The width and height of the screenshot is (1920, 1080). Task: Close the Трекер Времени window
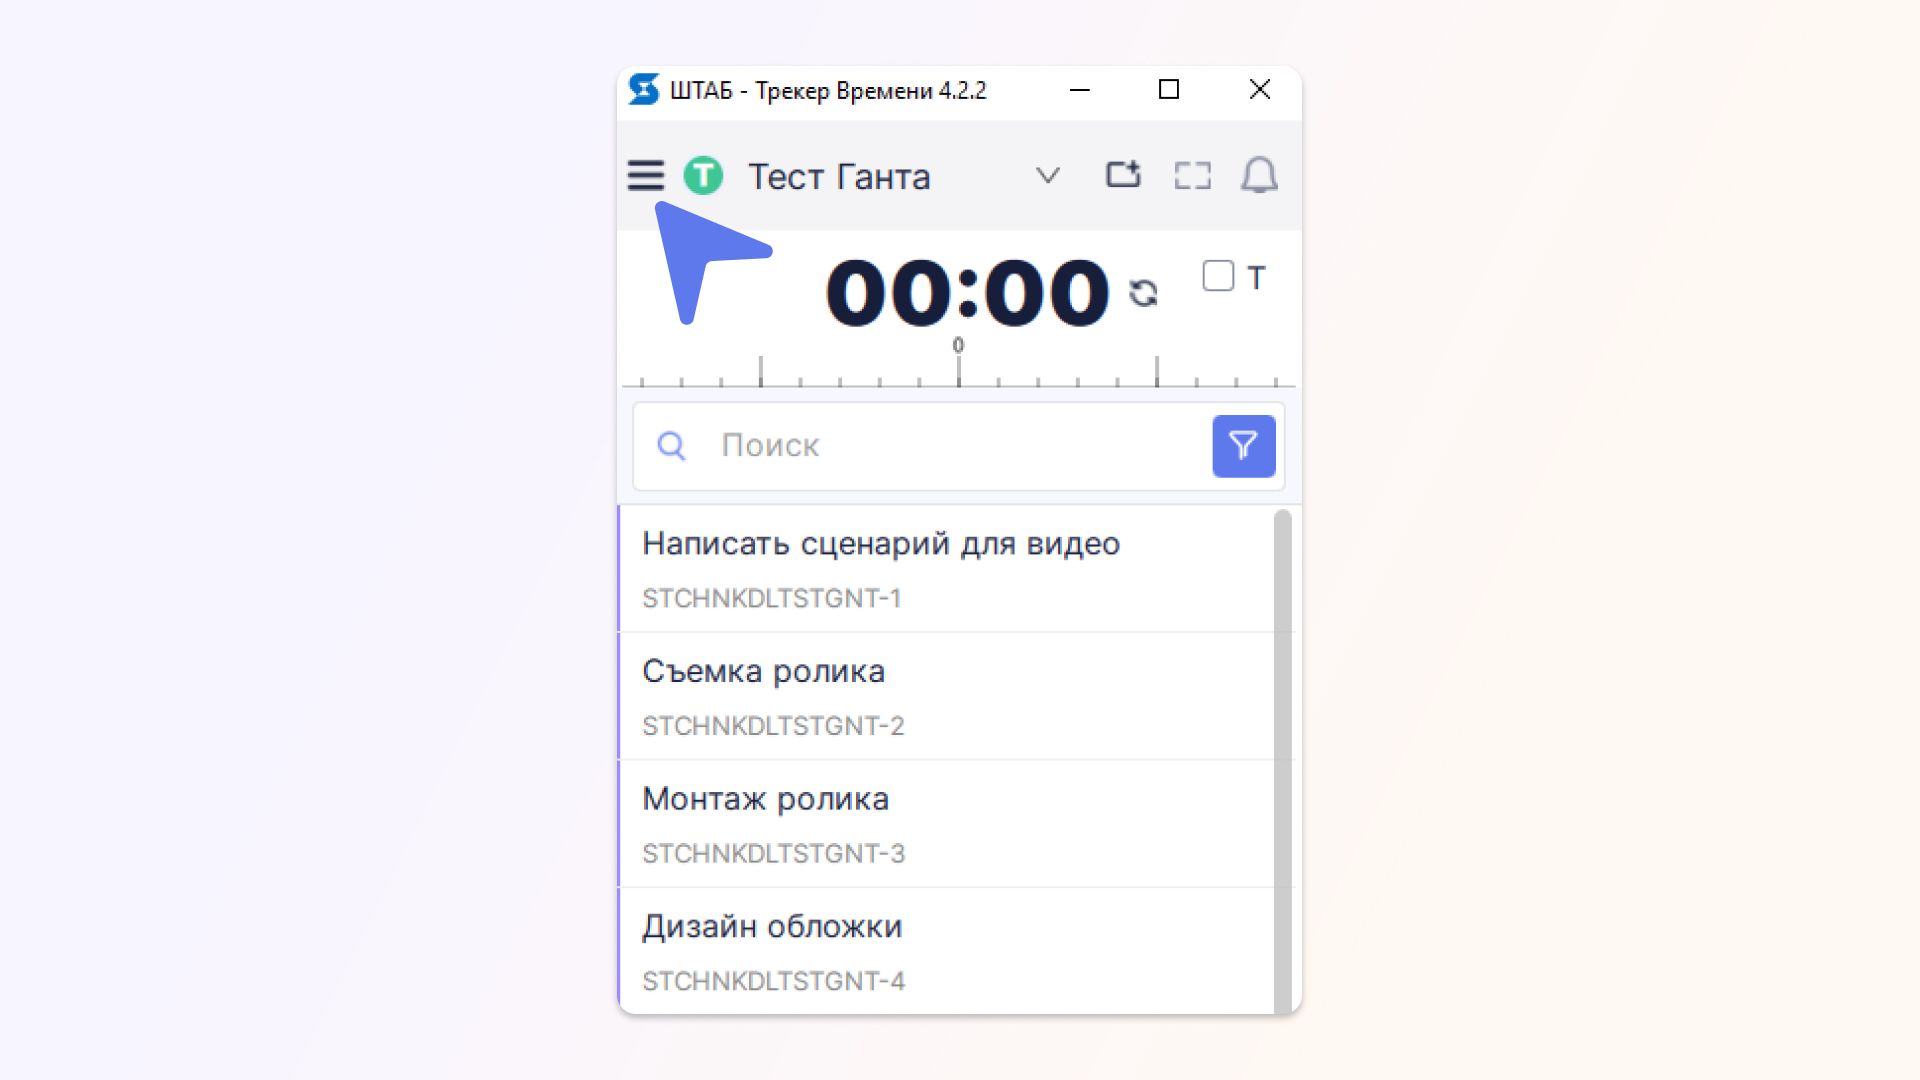(x=1259, y=90)
